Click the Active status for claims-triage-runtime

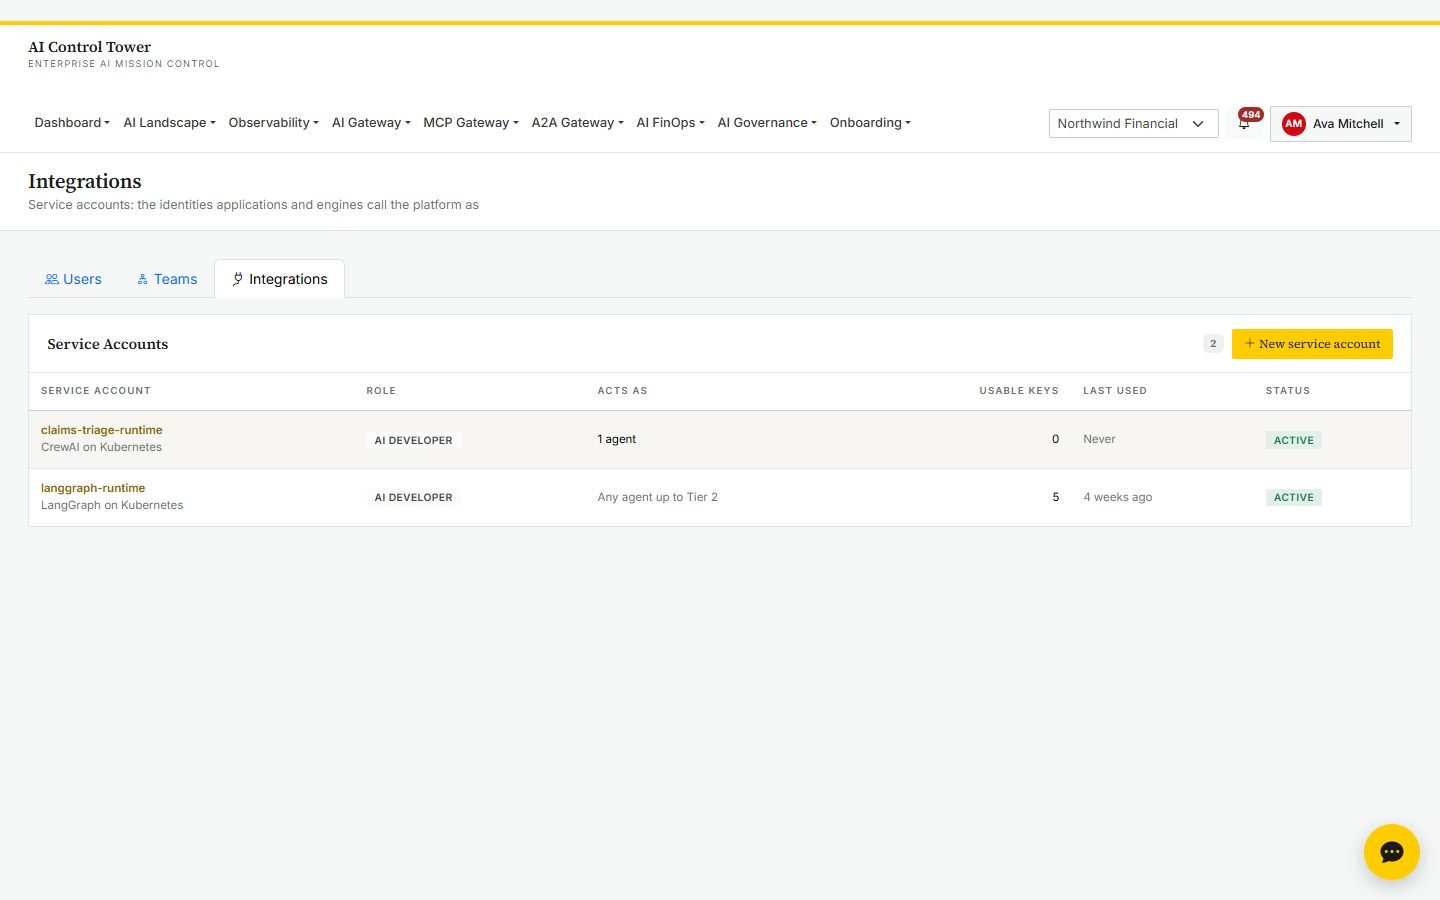point(1294,440)
